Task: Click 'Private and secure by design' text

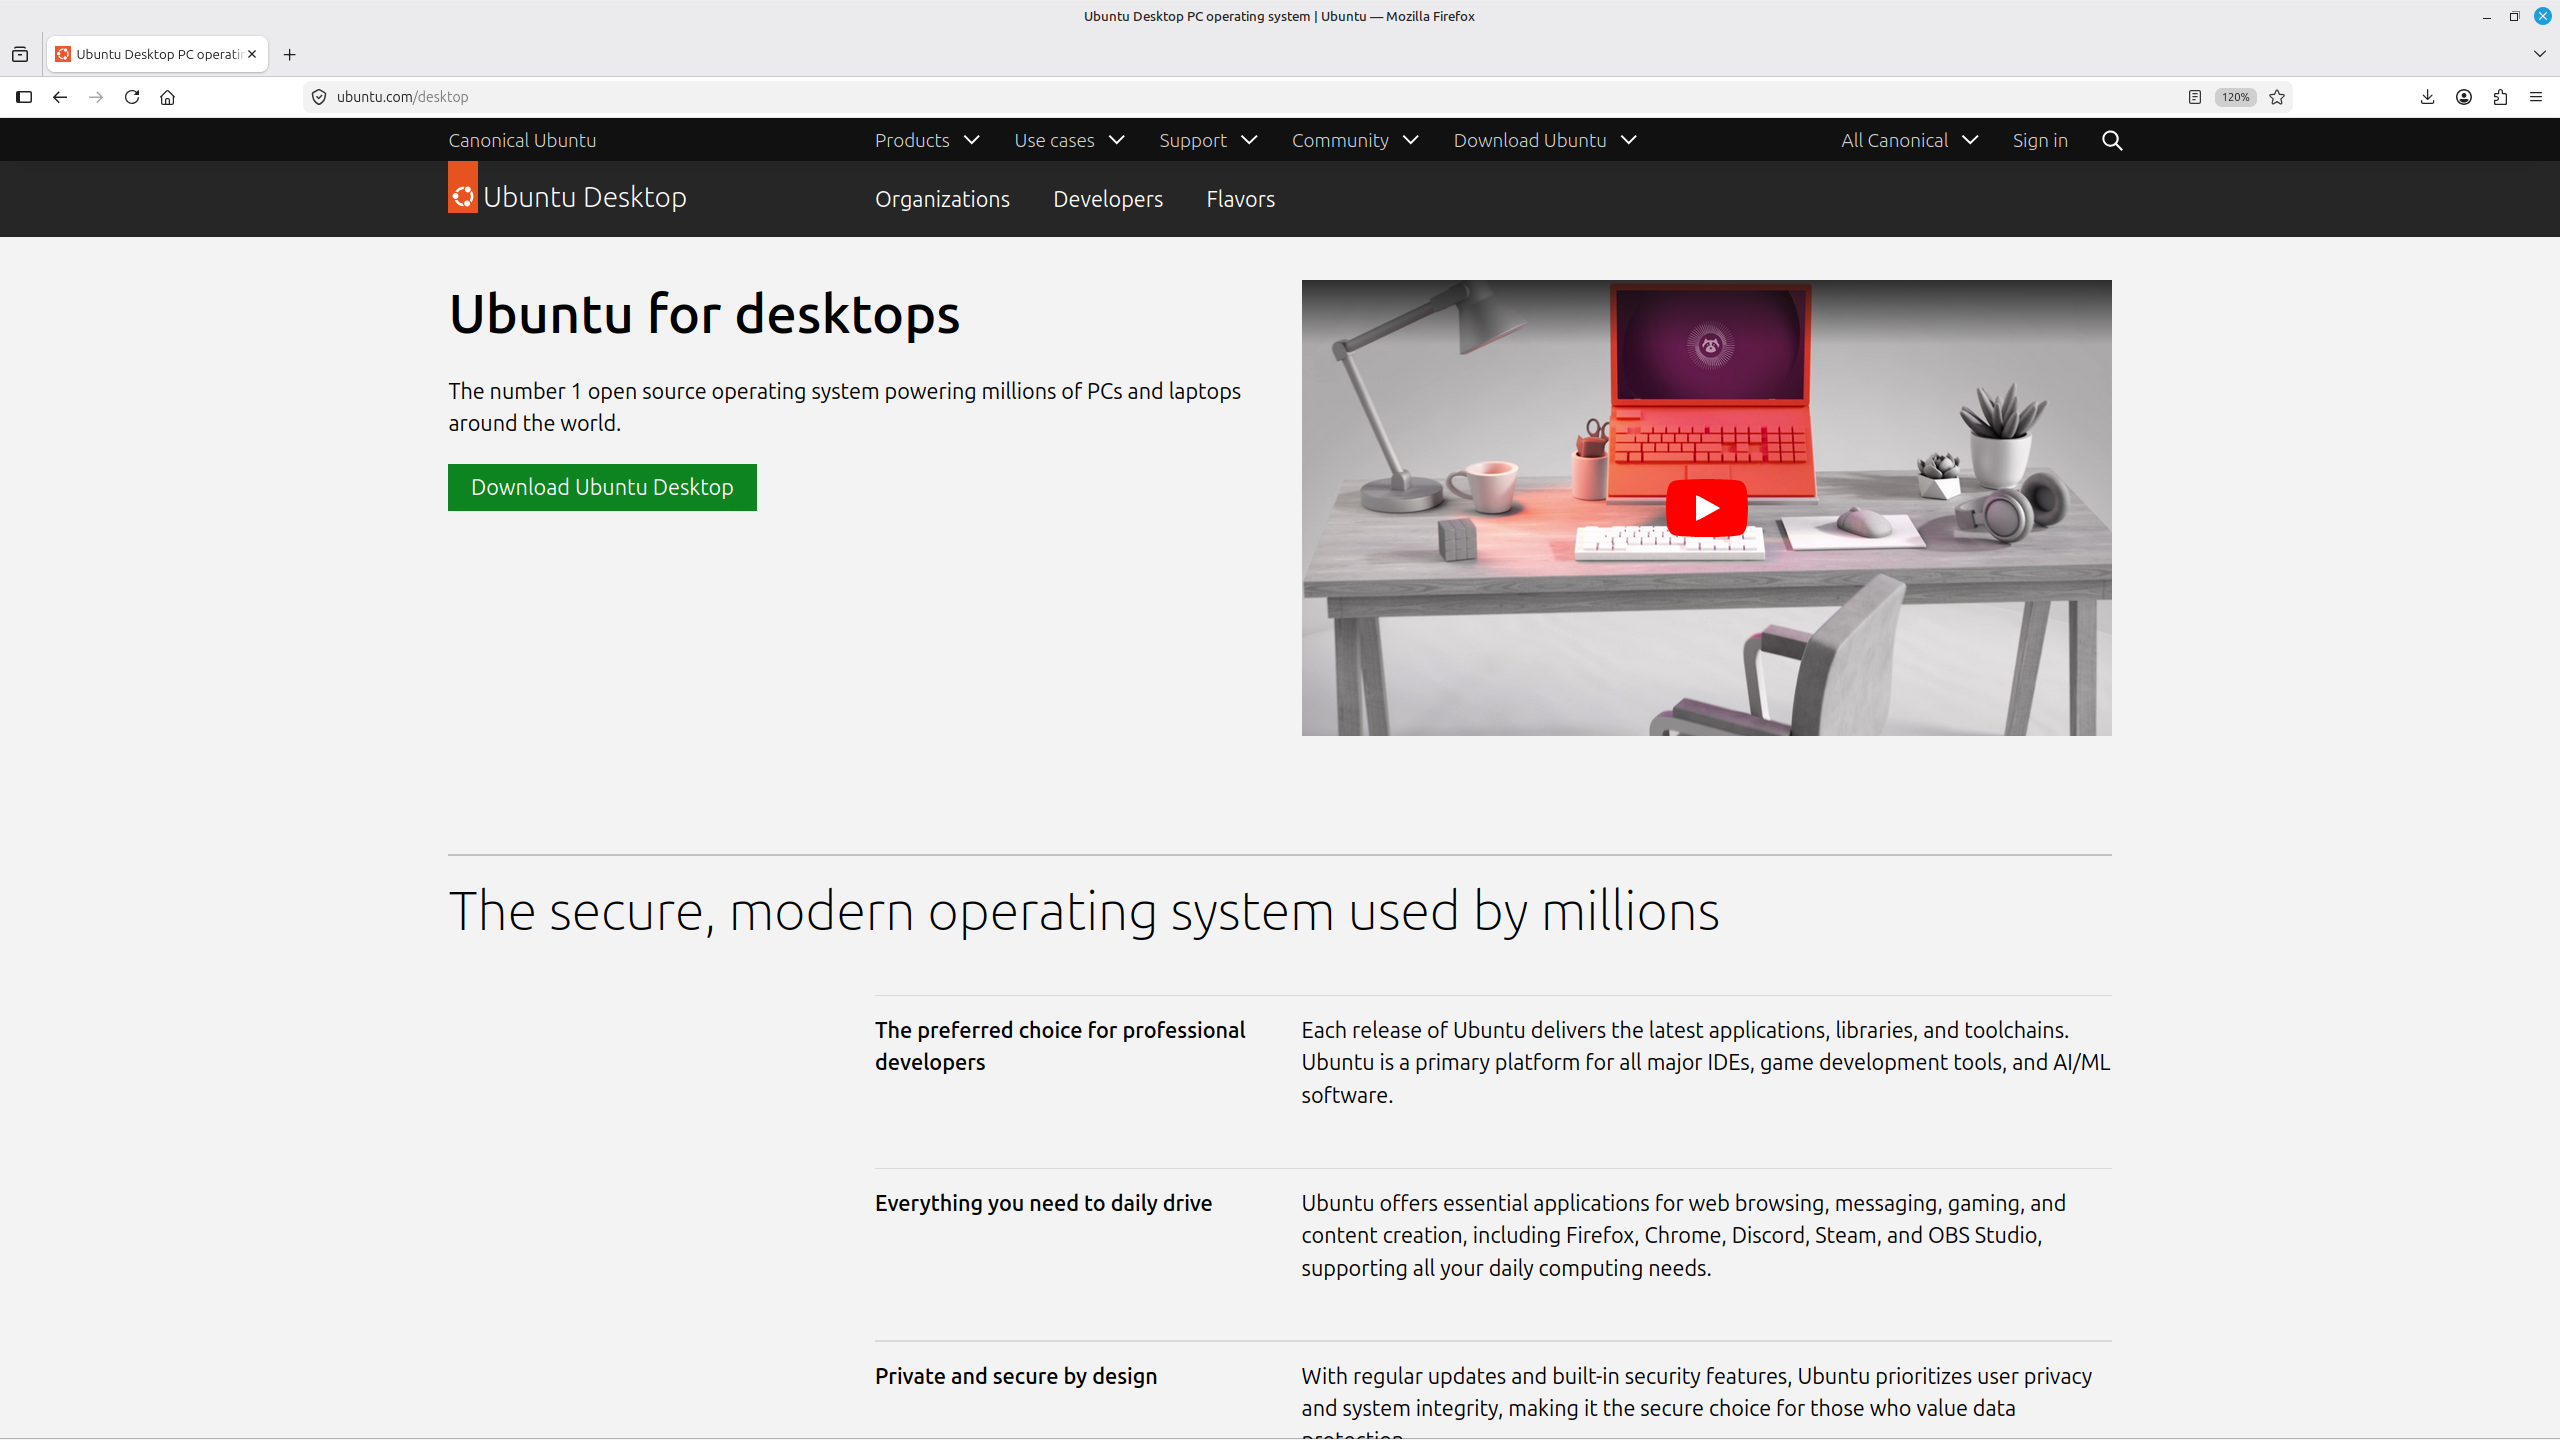Action: click(1016, 1376)
